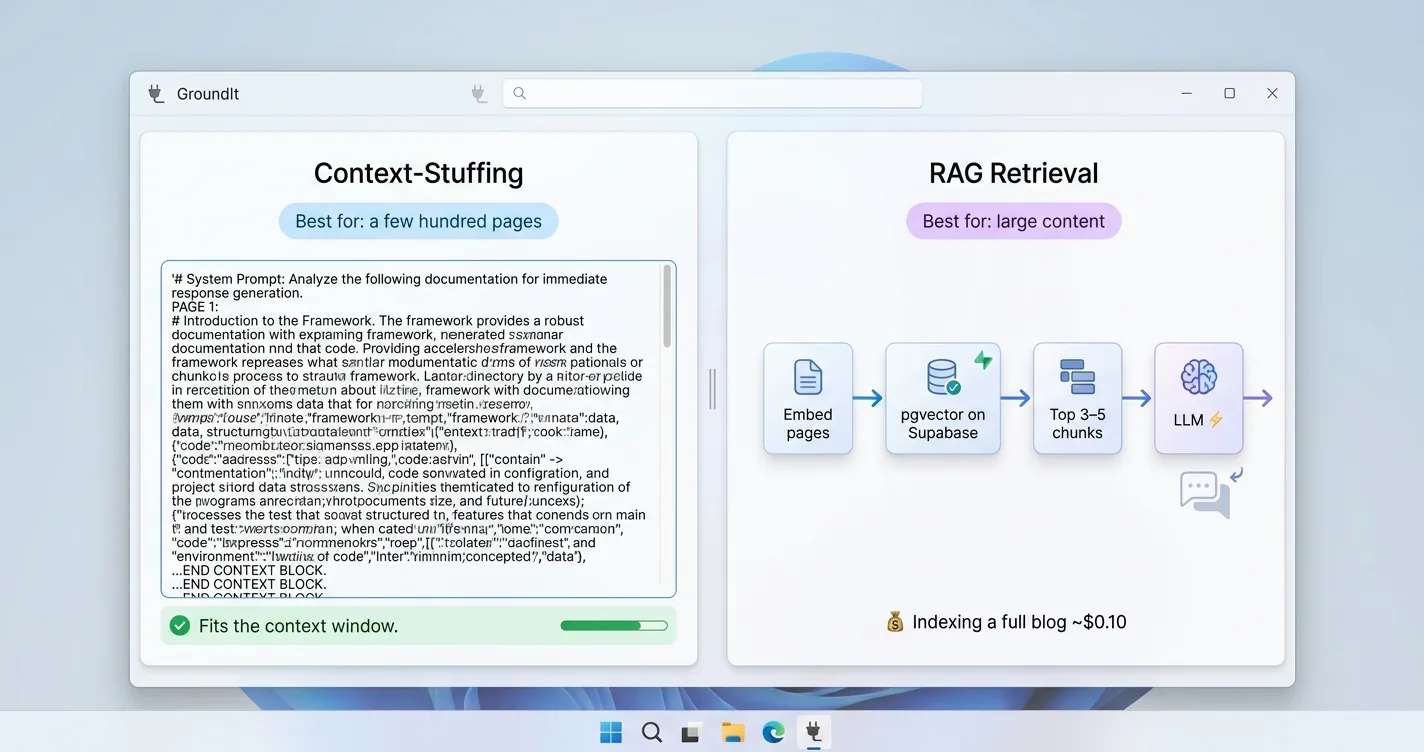Open taskbar Search
Screen dimensions: 1424x752
coord(652,732)
